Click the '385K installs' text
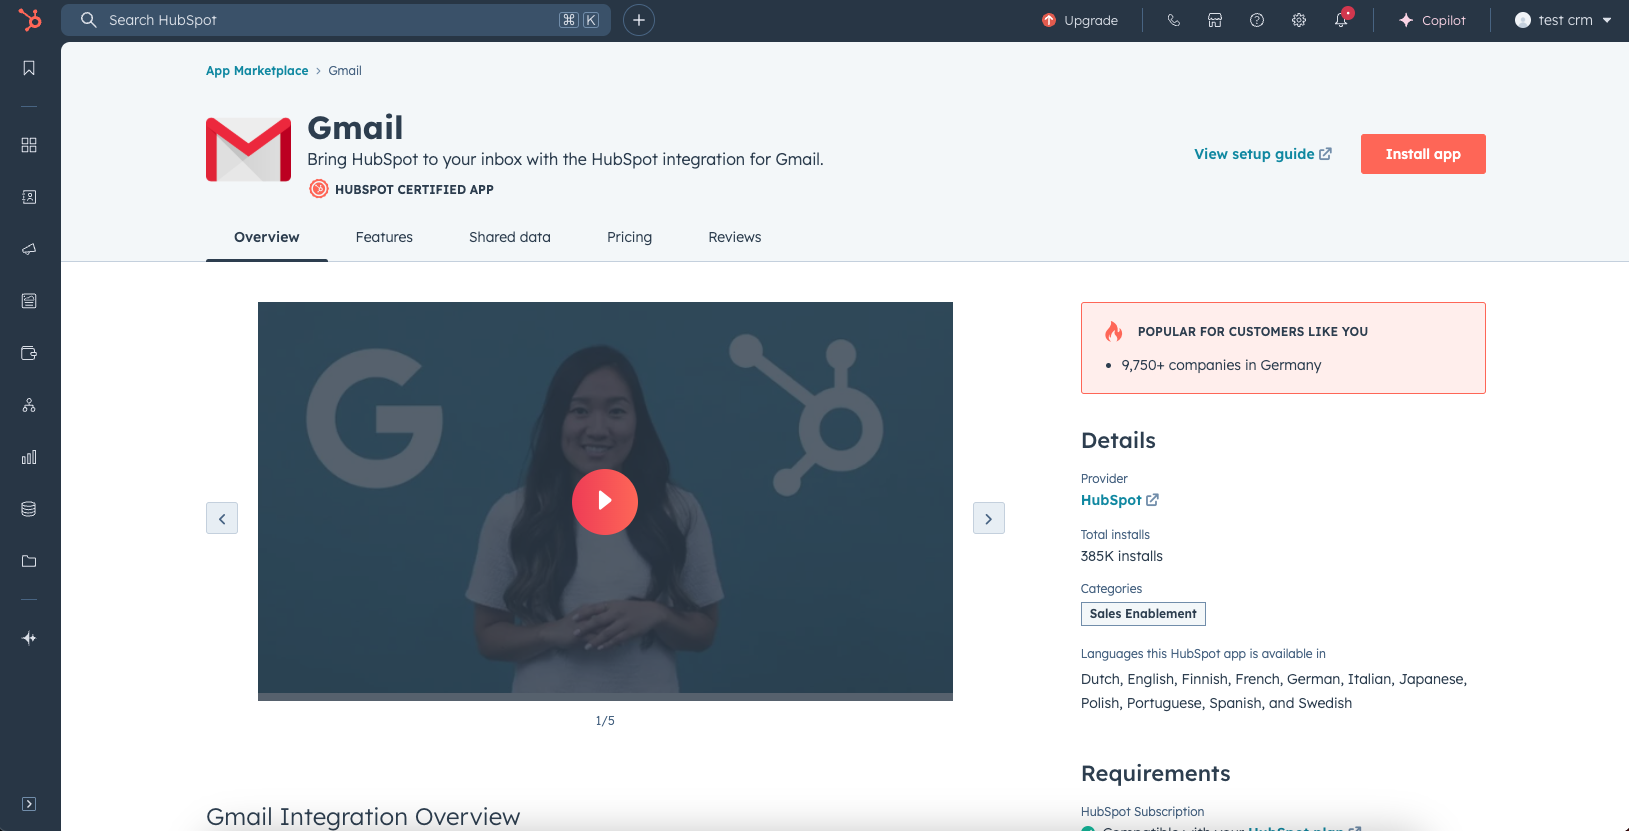 (1122, 556)
